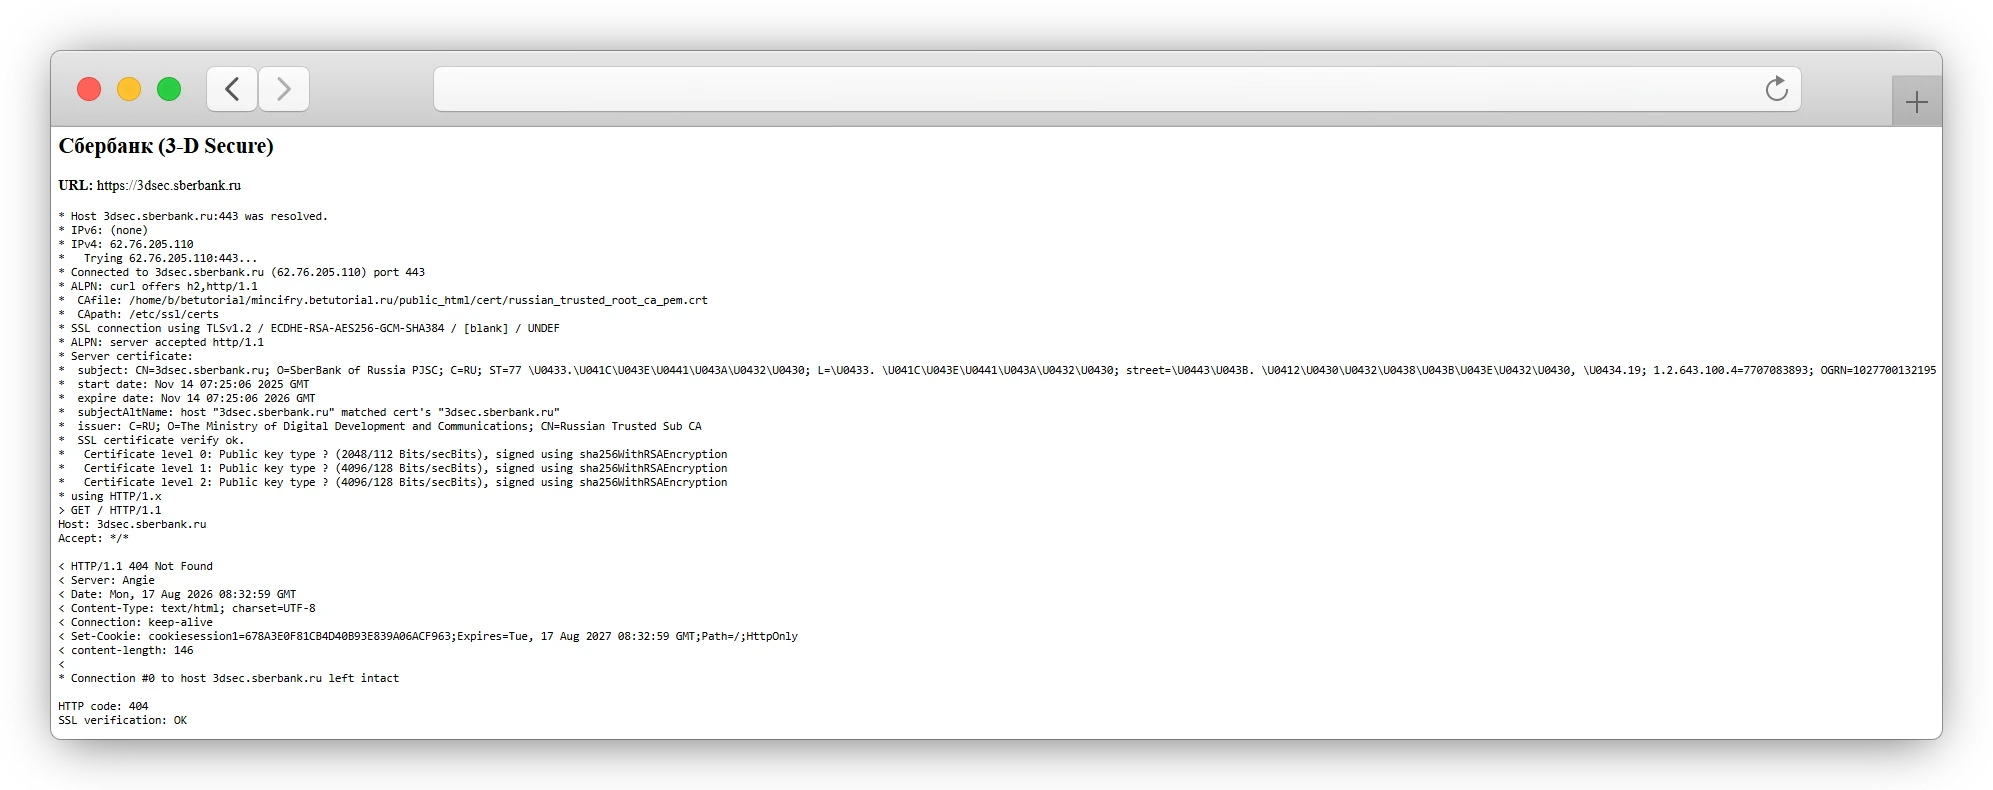Click the 'content-length: 146' header line
Screen dimensions: 1993x790
[126, 650]
